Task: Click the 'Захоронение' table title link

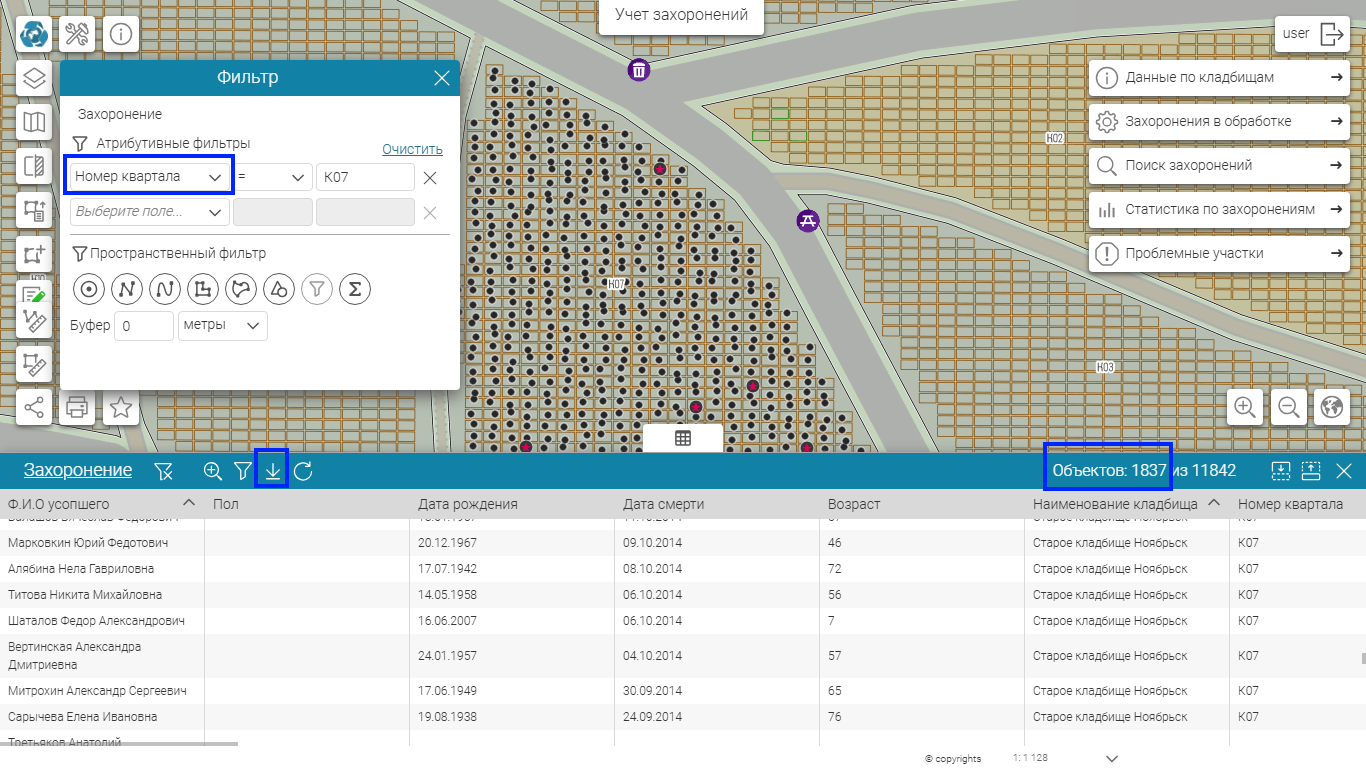Action: [x=78, y=470]
